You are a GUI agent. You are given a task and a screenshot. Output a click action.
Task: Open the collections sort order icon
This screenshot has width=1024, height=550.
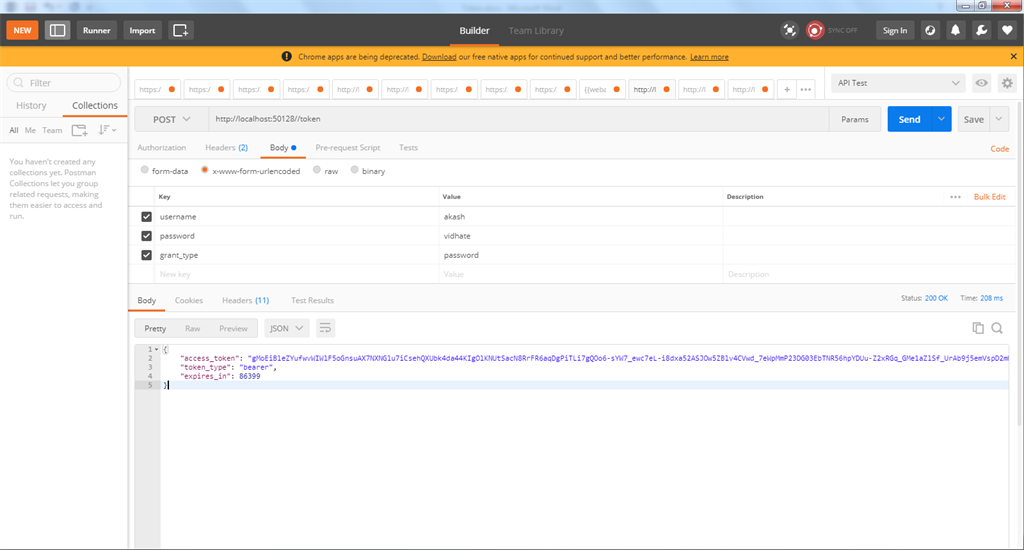pos(106,130)
